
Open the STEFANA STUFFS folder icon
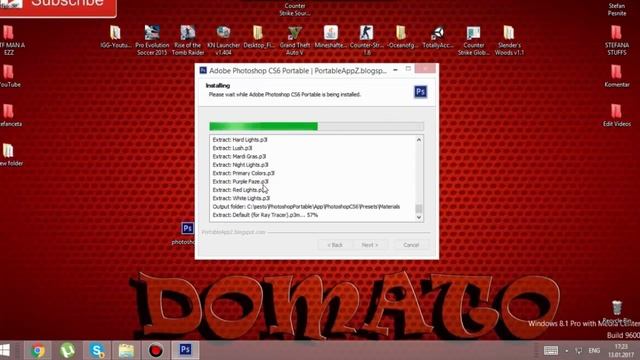616,40
